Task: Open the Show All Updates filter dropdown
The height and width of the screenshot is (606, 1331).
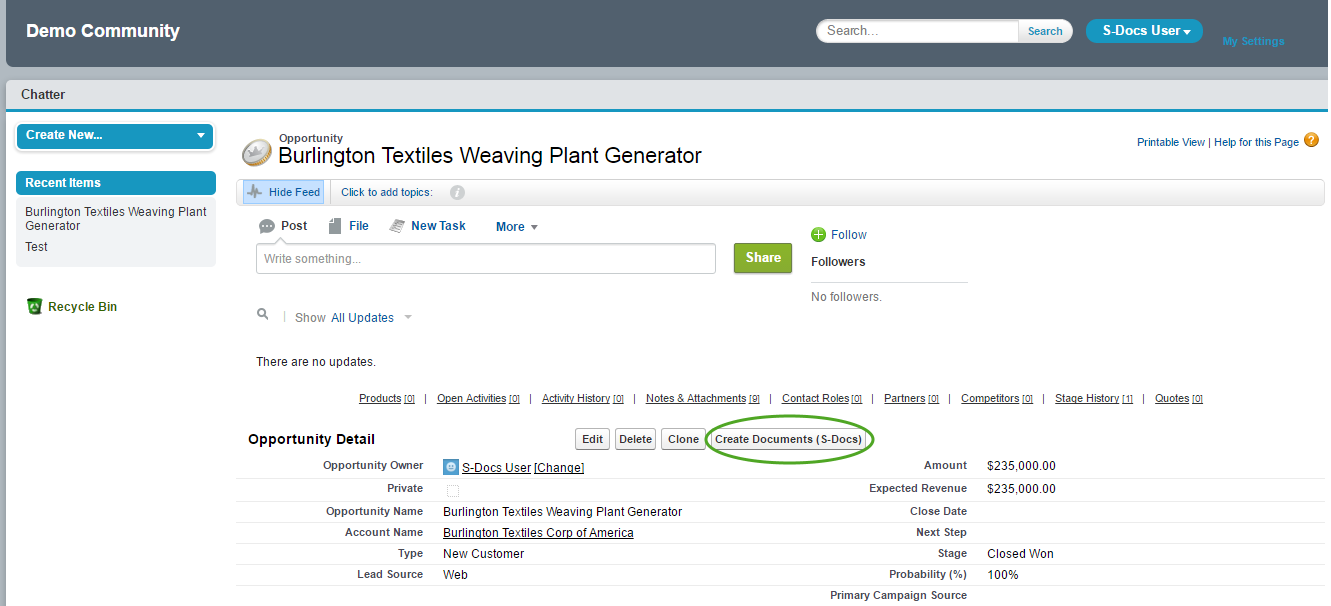Action: [371, 318]
